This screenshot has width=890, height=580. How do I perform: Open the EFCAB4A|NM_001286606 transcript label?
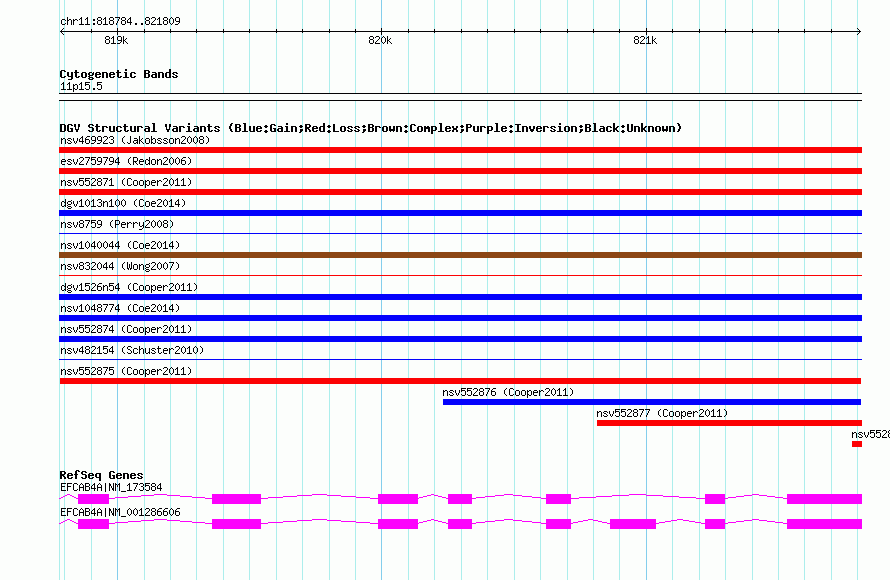[120, 512]
